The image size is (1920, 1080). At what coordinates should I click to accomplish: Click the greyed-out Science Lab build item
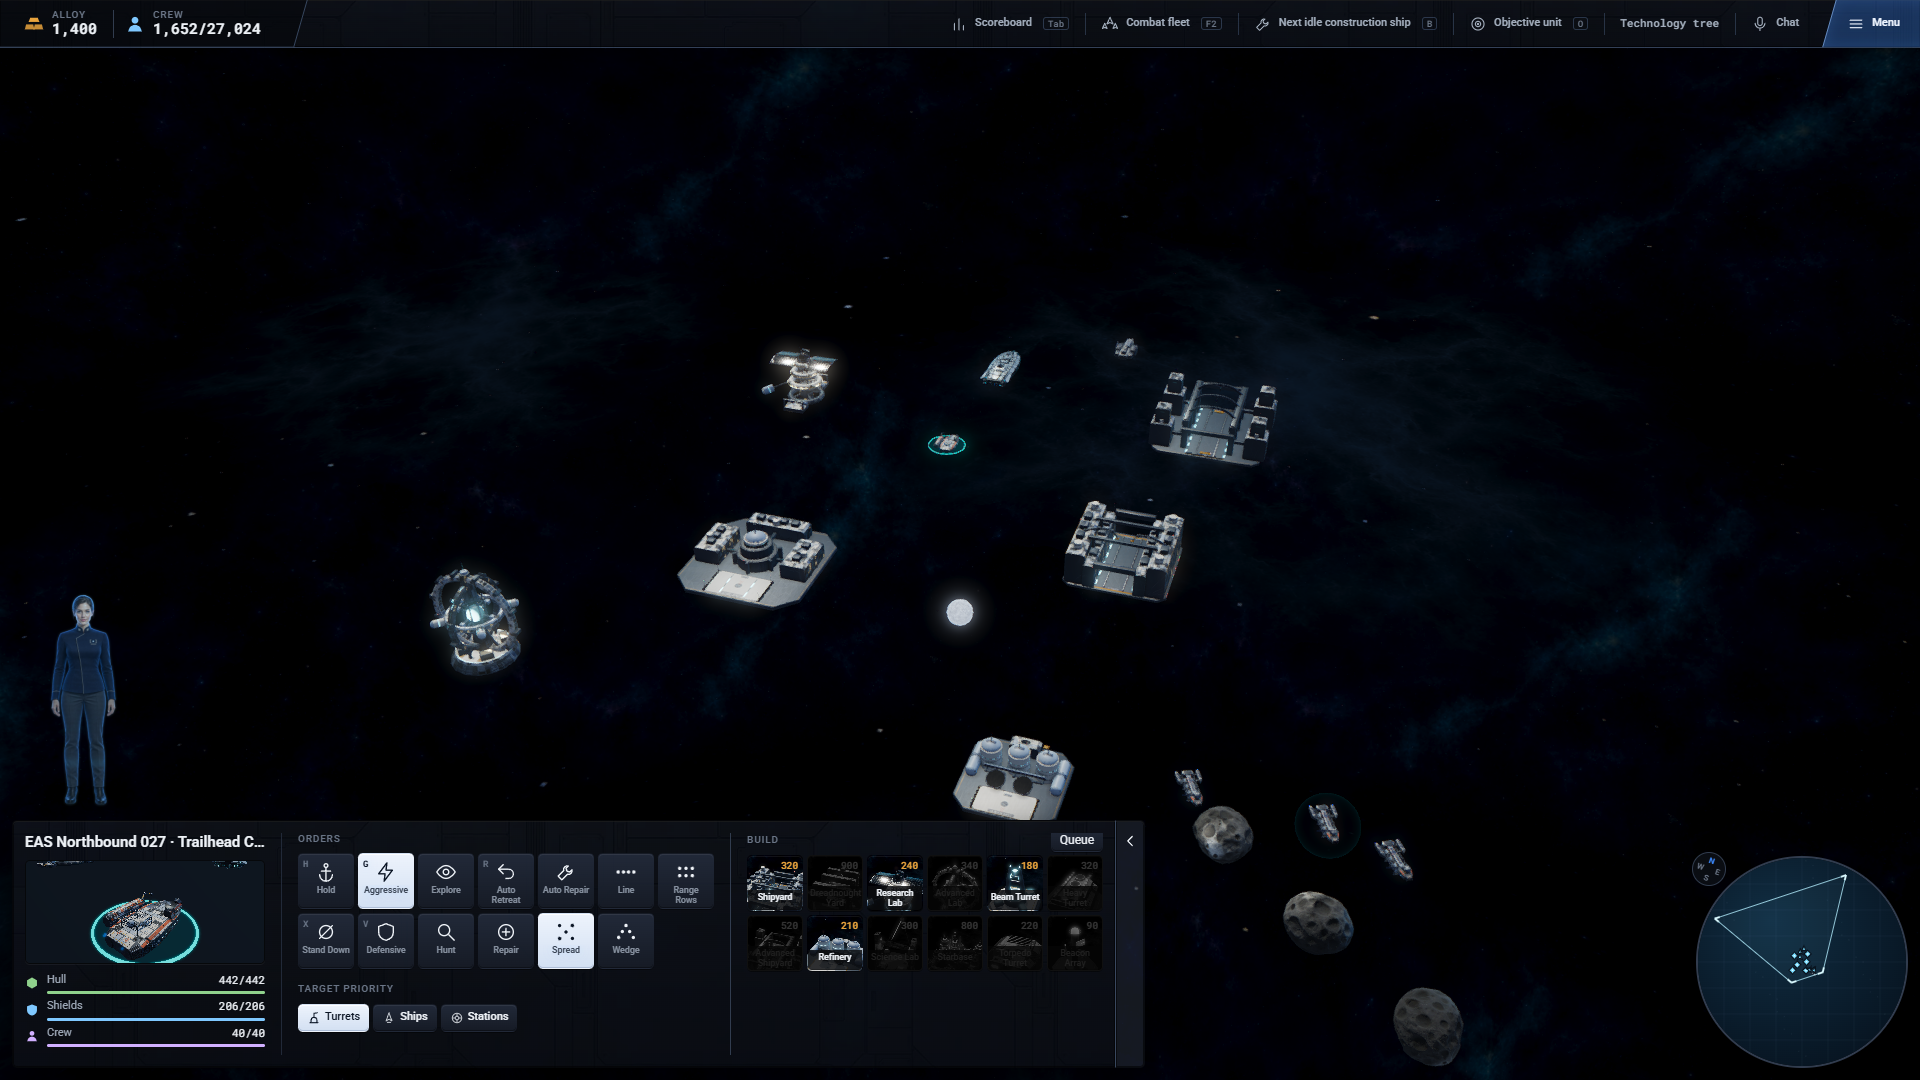coord(895,943)
